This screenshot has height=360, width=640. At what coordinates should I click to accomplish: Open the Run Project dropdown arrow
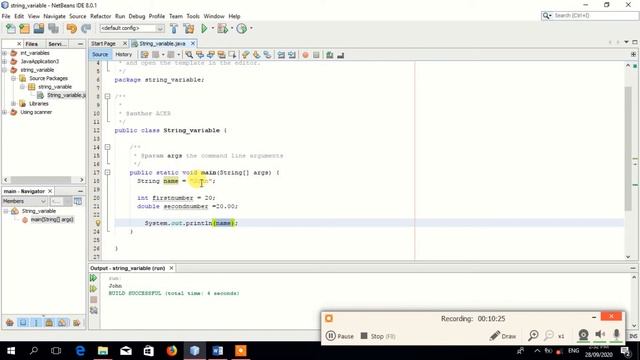(x=213, y=29)
